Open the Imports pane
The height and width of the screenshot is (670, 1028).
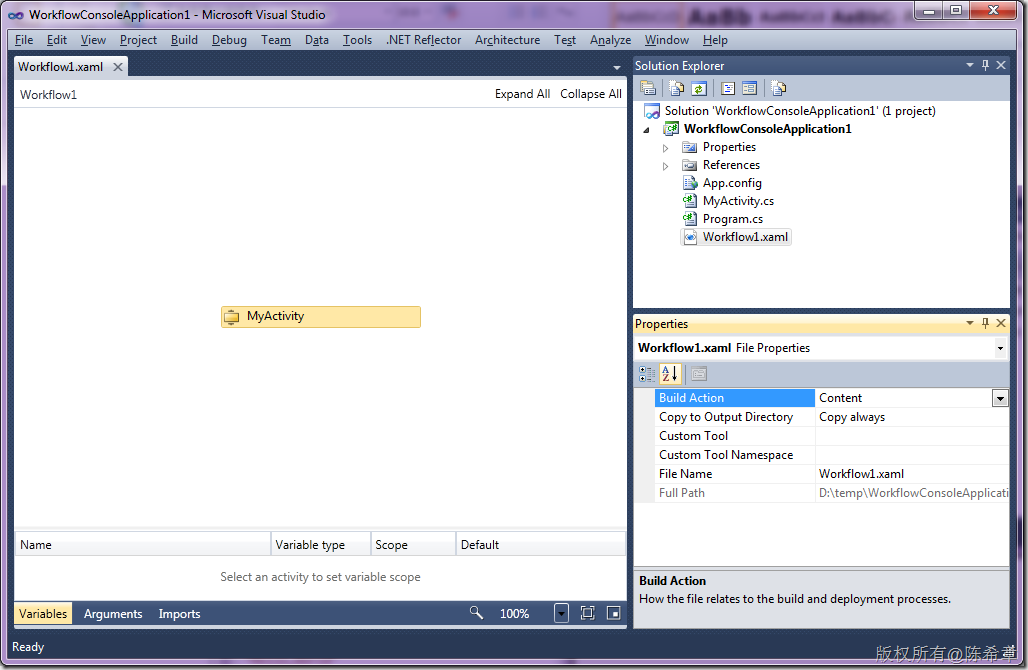[179, 614]
